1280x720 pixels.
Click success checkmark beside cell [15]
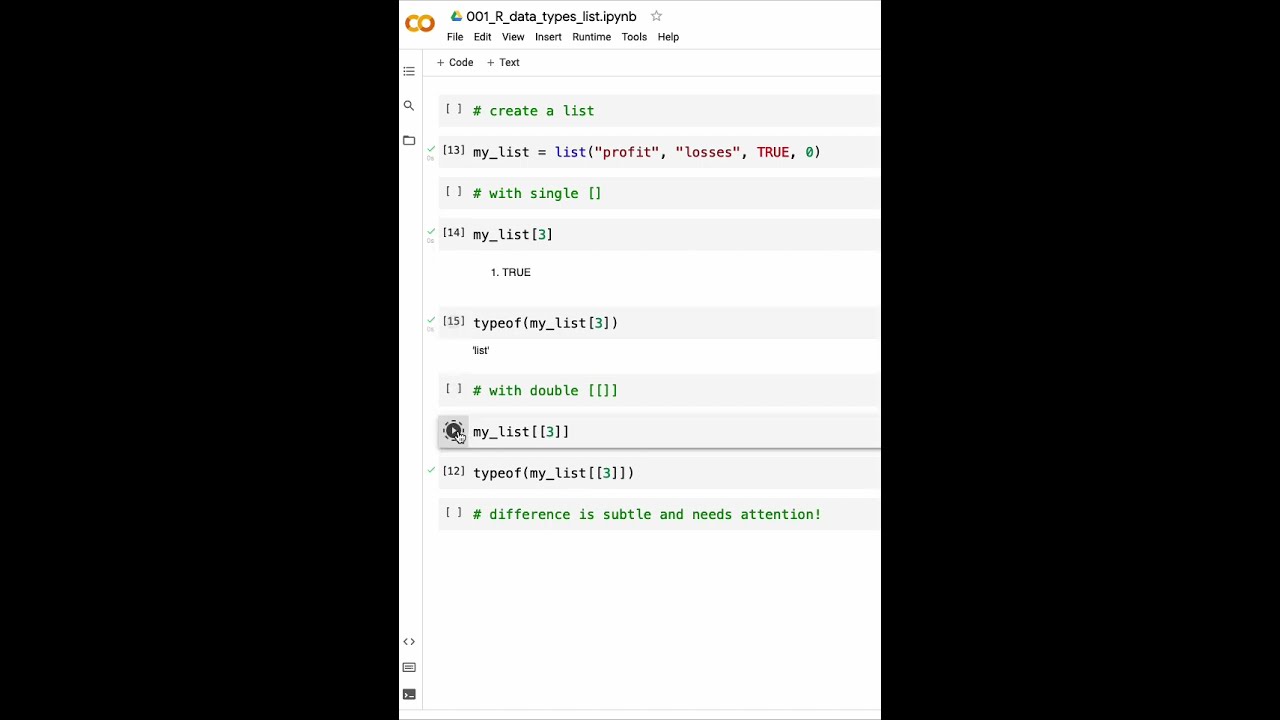431,320
